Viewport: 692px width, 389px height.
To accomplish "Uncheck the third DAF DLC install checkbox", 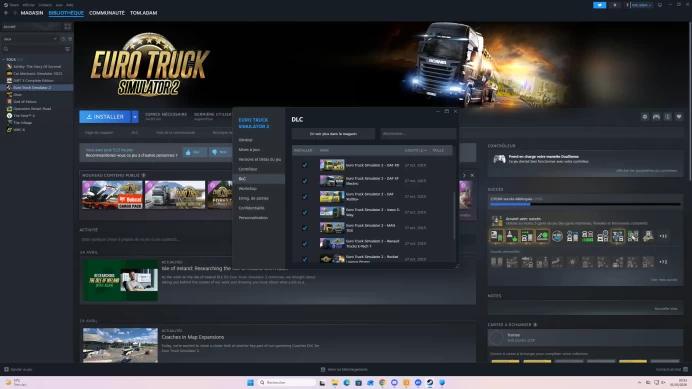I will click(x=305, y=196).
